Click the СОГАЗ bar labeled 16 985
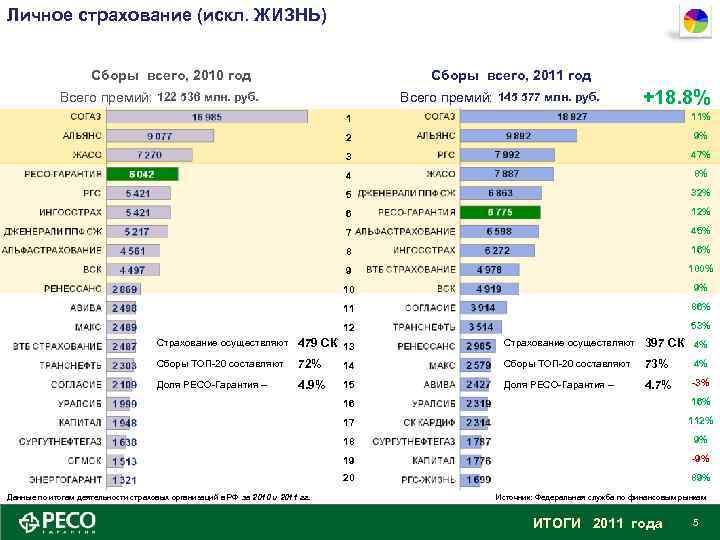 tap(207, 117)
